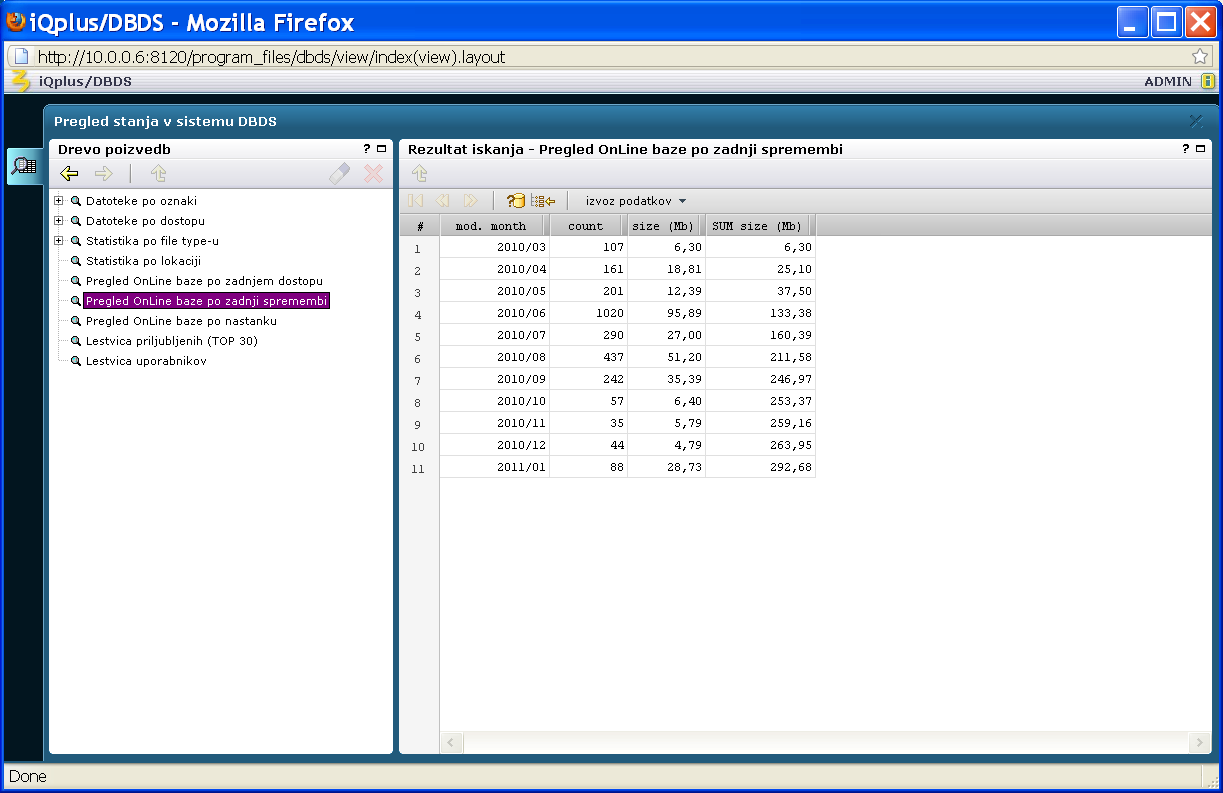Click the ADMIN user label

1168,82
